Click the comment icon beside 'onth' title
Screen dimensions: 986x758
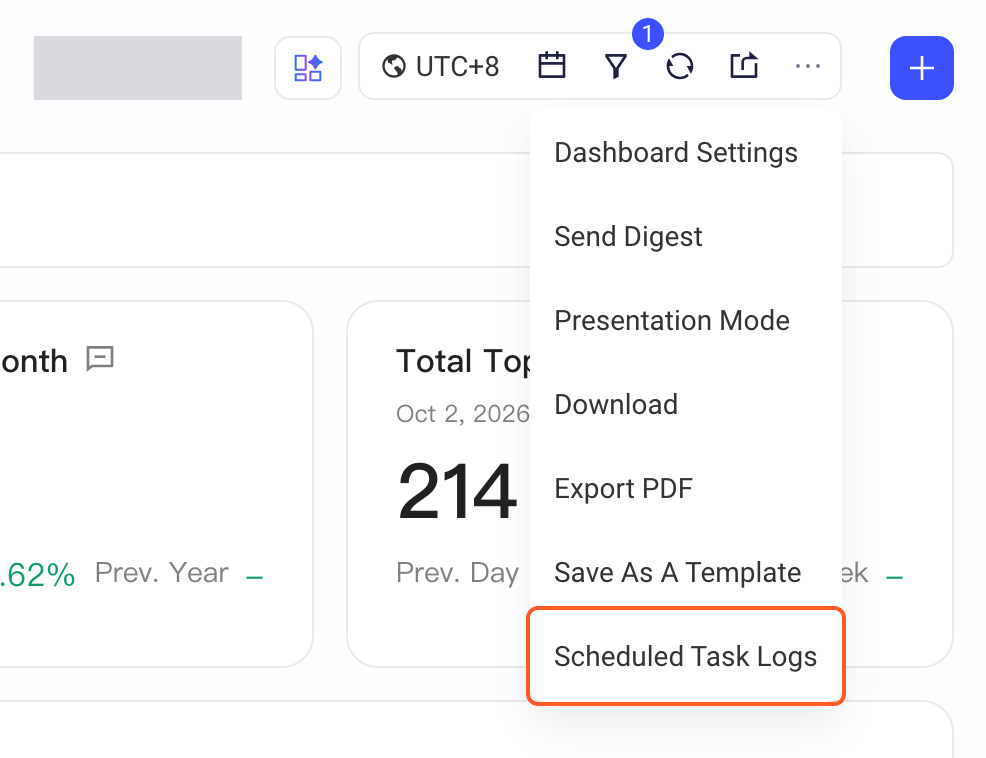100,359
